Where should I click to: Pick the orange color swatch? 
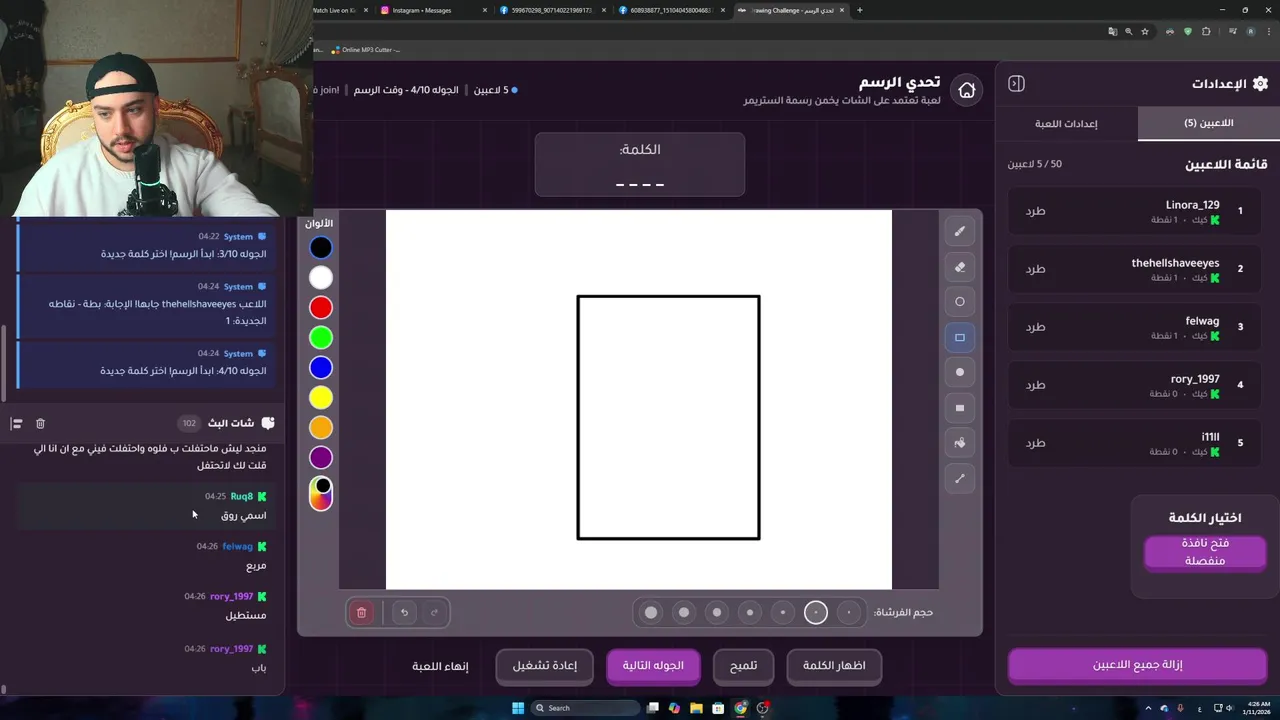pyautogui.click(x=320, y=427)
